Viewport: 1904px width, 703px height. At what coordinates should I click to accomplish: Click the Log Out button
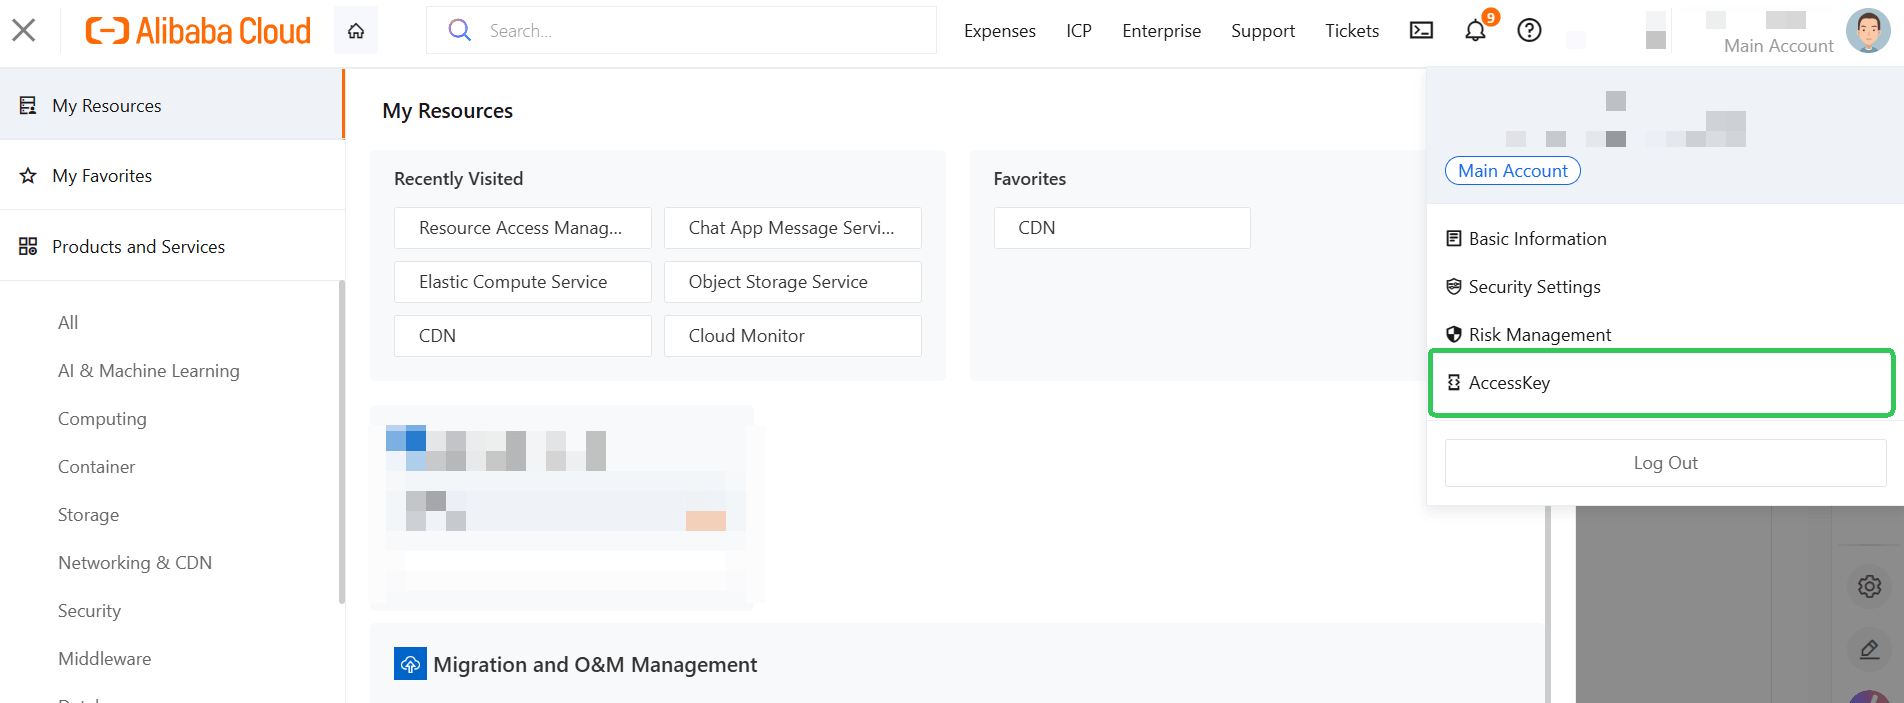click(x=1665, y=463)
